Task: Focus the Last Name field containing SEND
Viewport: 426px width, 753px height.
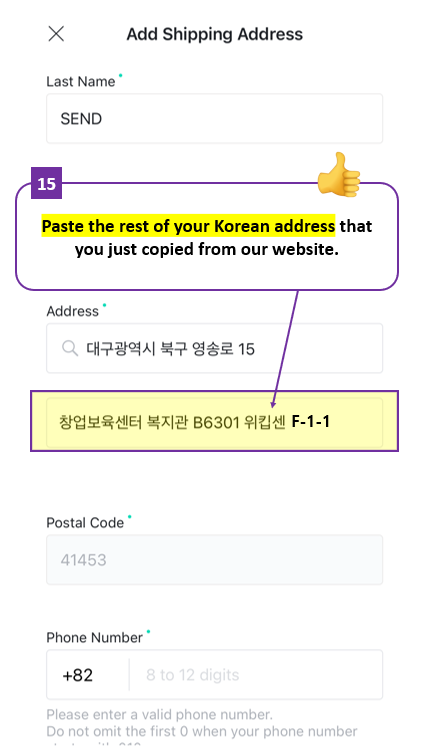Action: [214, 119]
